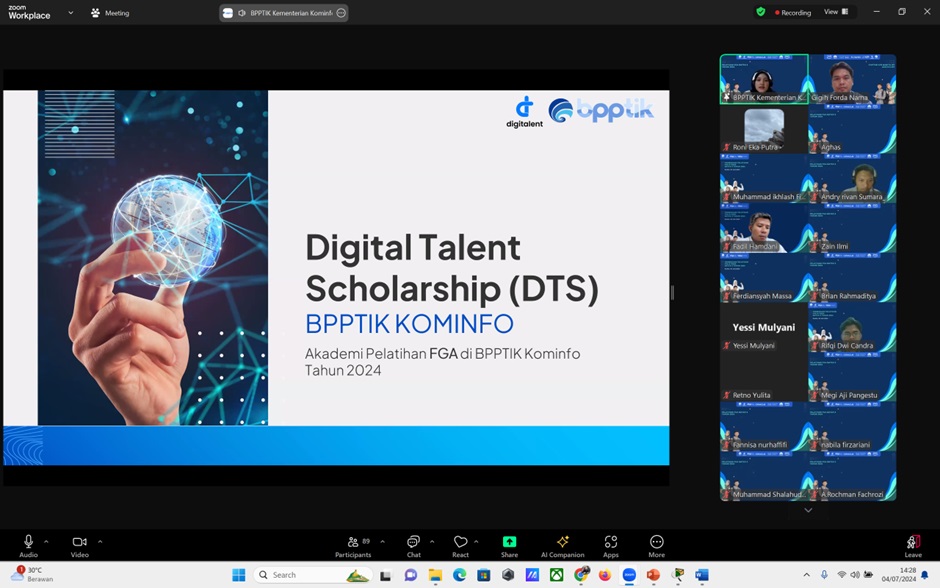940x588 pixels.
Task: Click the green encryption shield icon
Action: (761, 12)
